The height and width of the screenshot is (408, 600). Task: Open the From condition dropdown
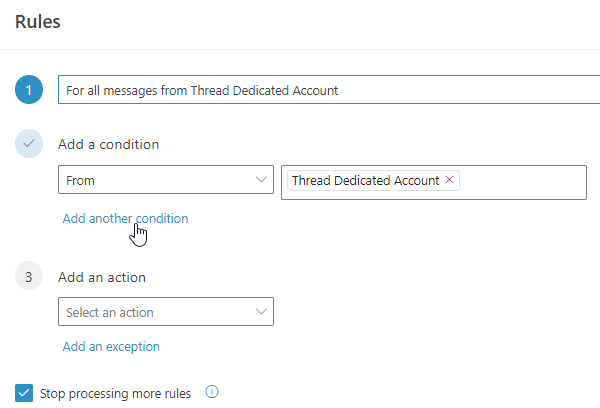(x=166, y=180)
